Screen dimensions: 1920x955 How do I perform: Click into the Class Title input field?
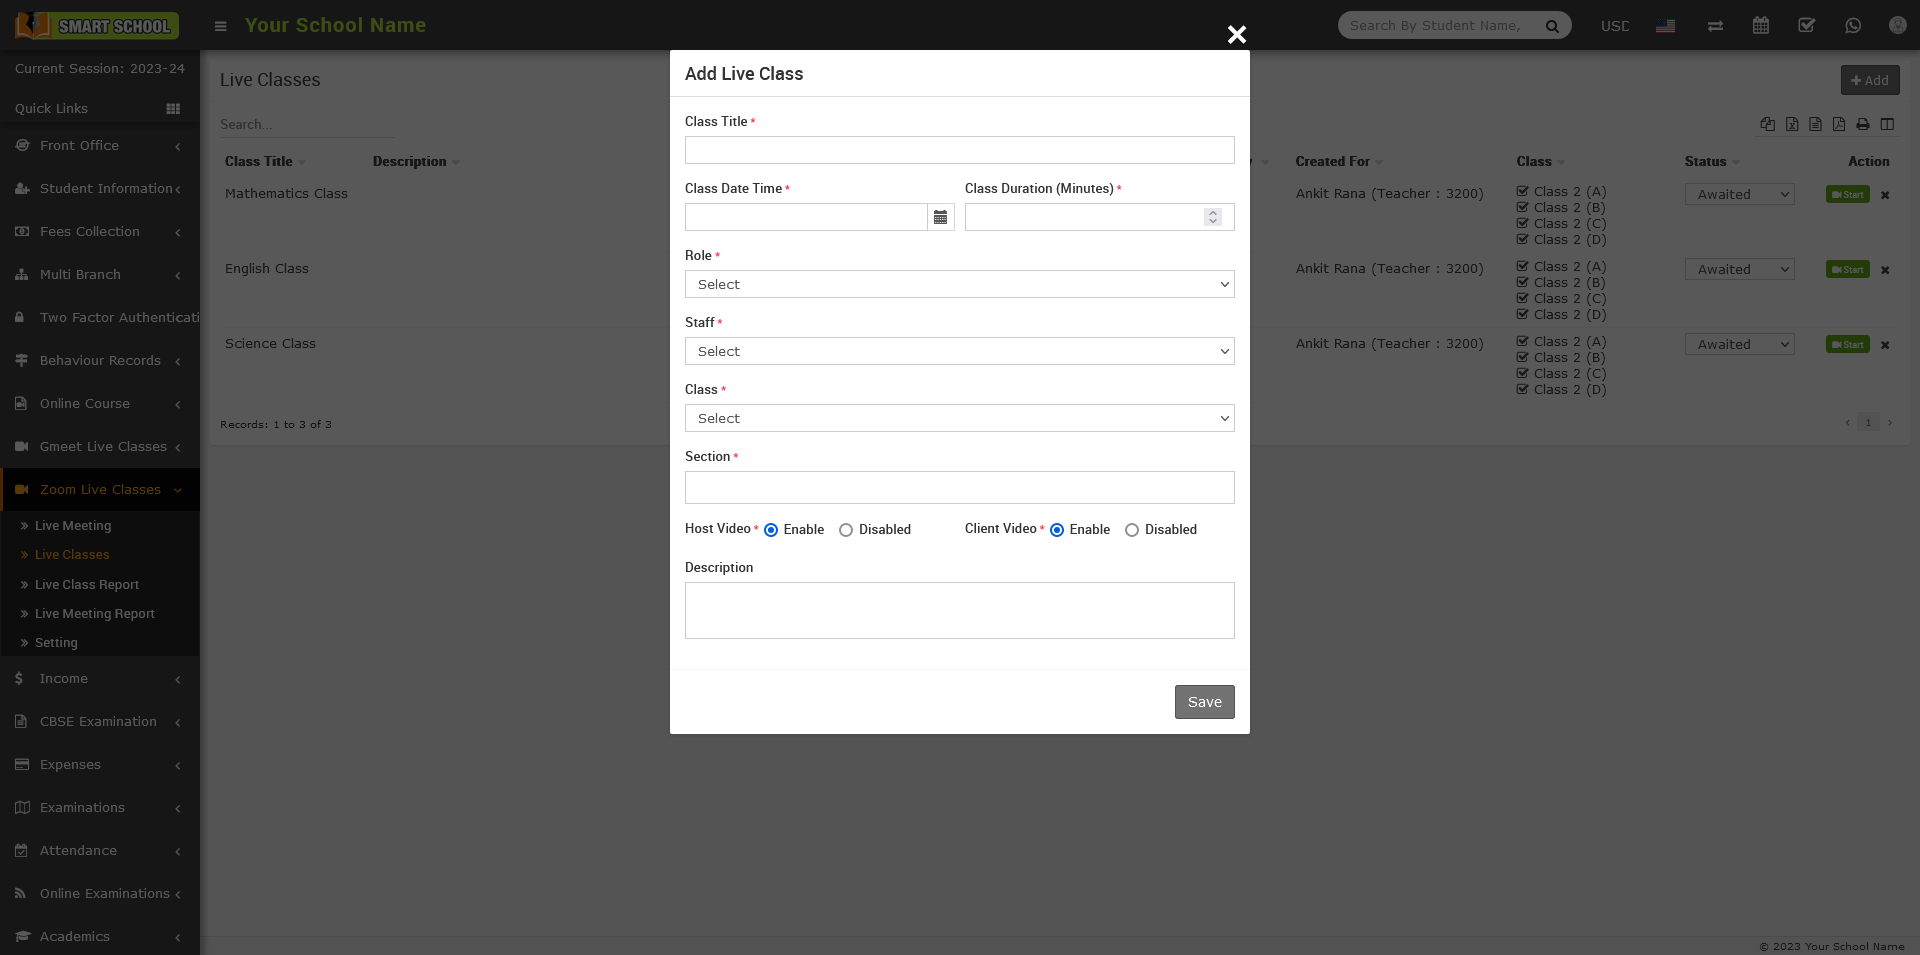[x=959, y=150]
